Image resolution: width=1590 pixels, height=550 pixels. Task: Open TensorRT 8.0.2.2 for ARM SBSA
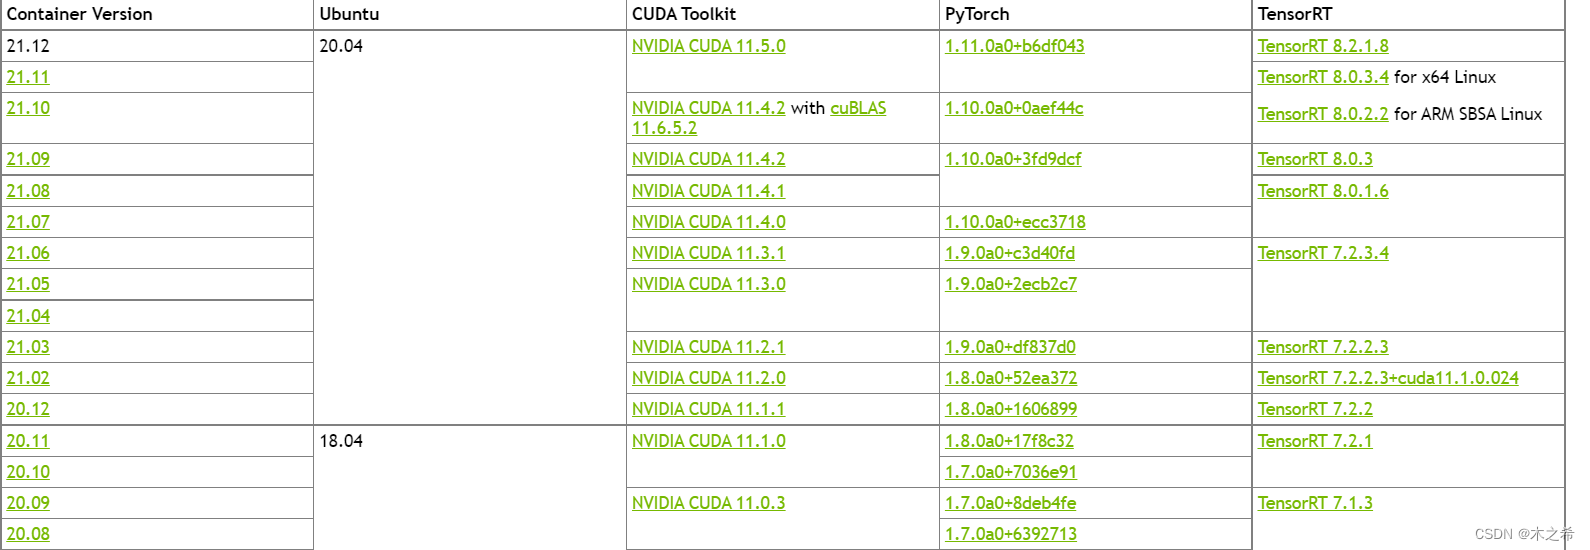[x=1323, y=114]
